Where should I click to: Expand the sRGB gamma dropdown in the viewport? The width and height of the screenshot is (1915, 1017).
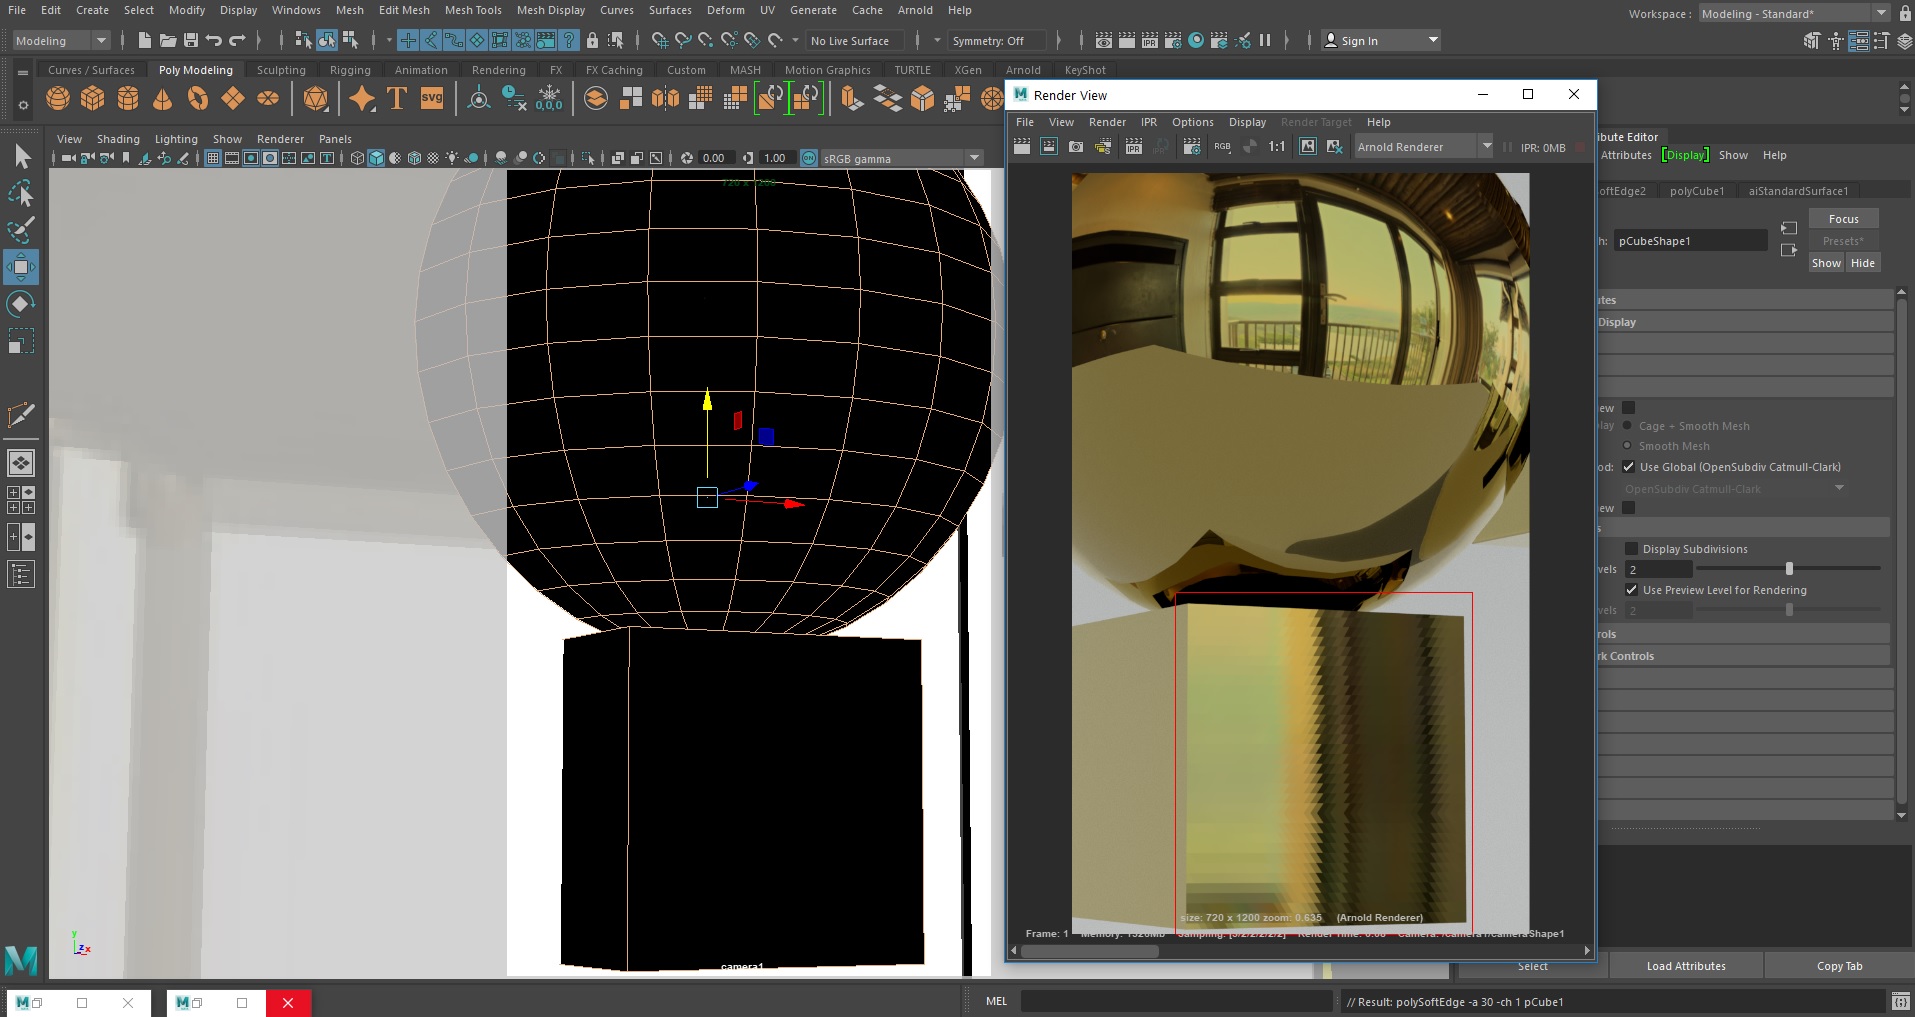pos(974,158)
